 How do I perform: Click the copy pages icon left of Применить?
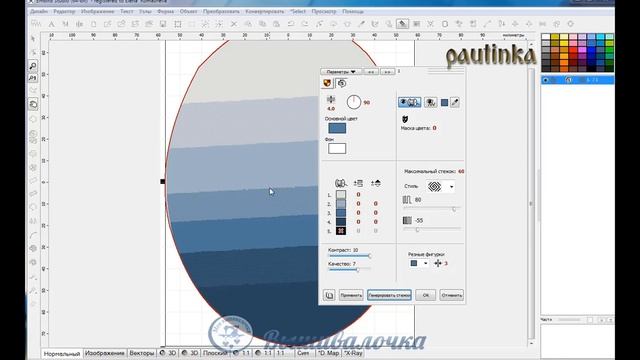(x=329, y=295)
